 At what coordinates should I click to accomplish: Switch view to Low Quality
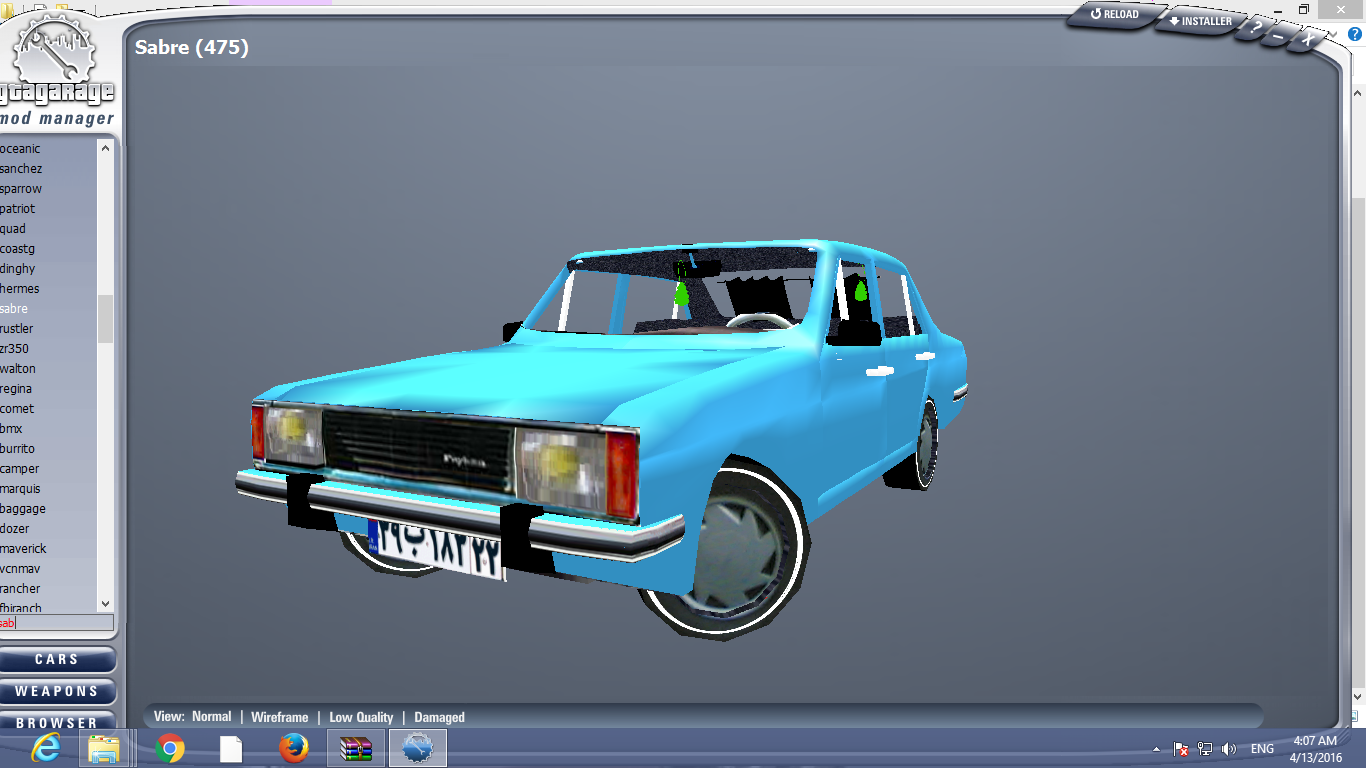click(x=361, y=717)
